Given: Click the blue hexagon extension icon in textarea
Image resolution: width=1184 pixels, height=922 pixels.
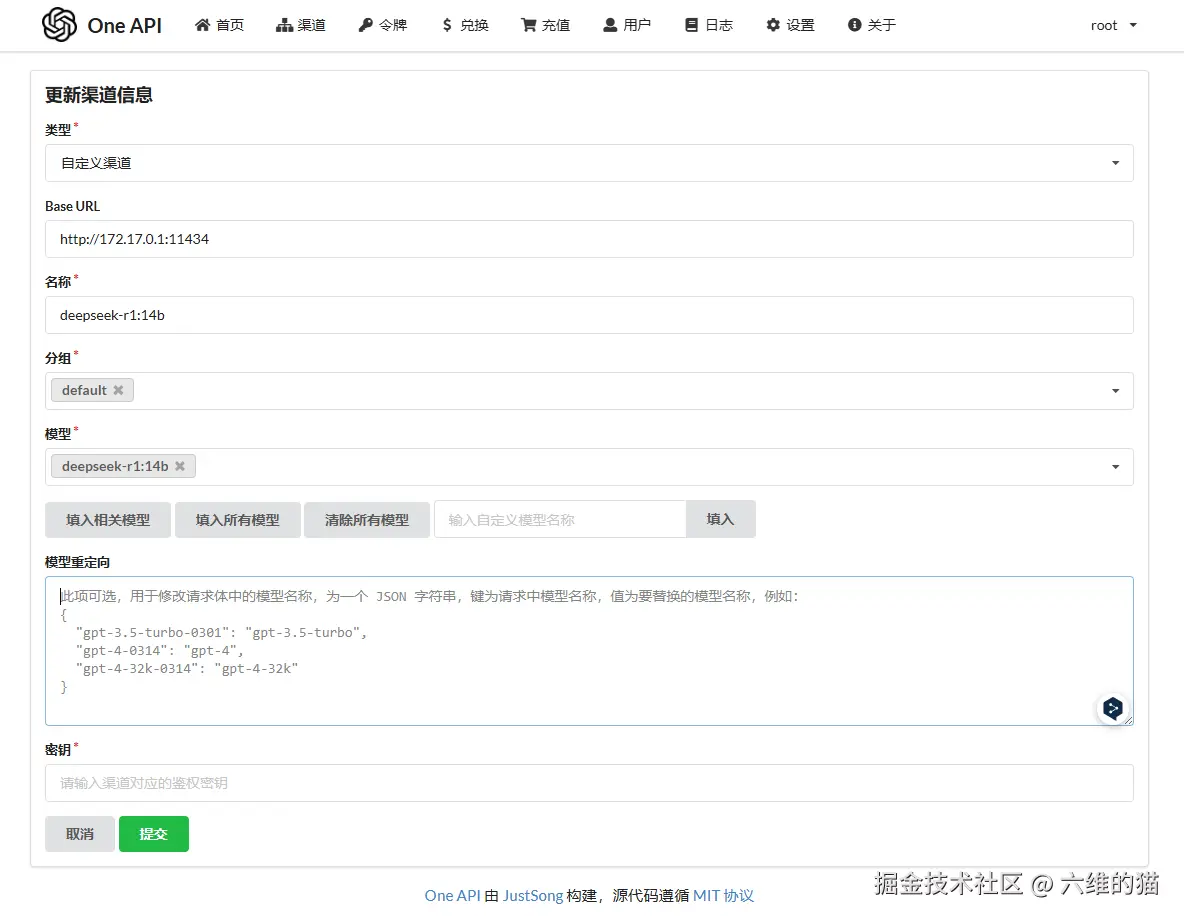Looking at the screenshot, I should click(1112, 708).
